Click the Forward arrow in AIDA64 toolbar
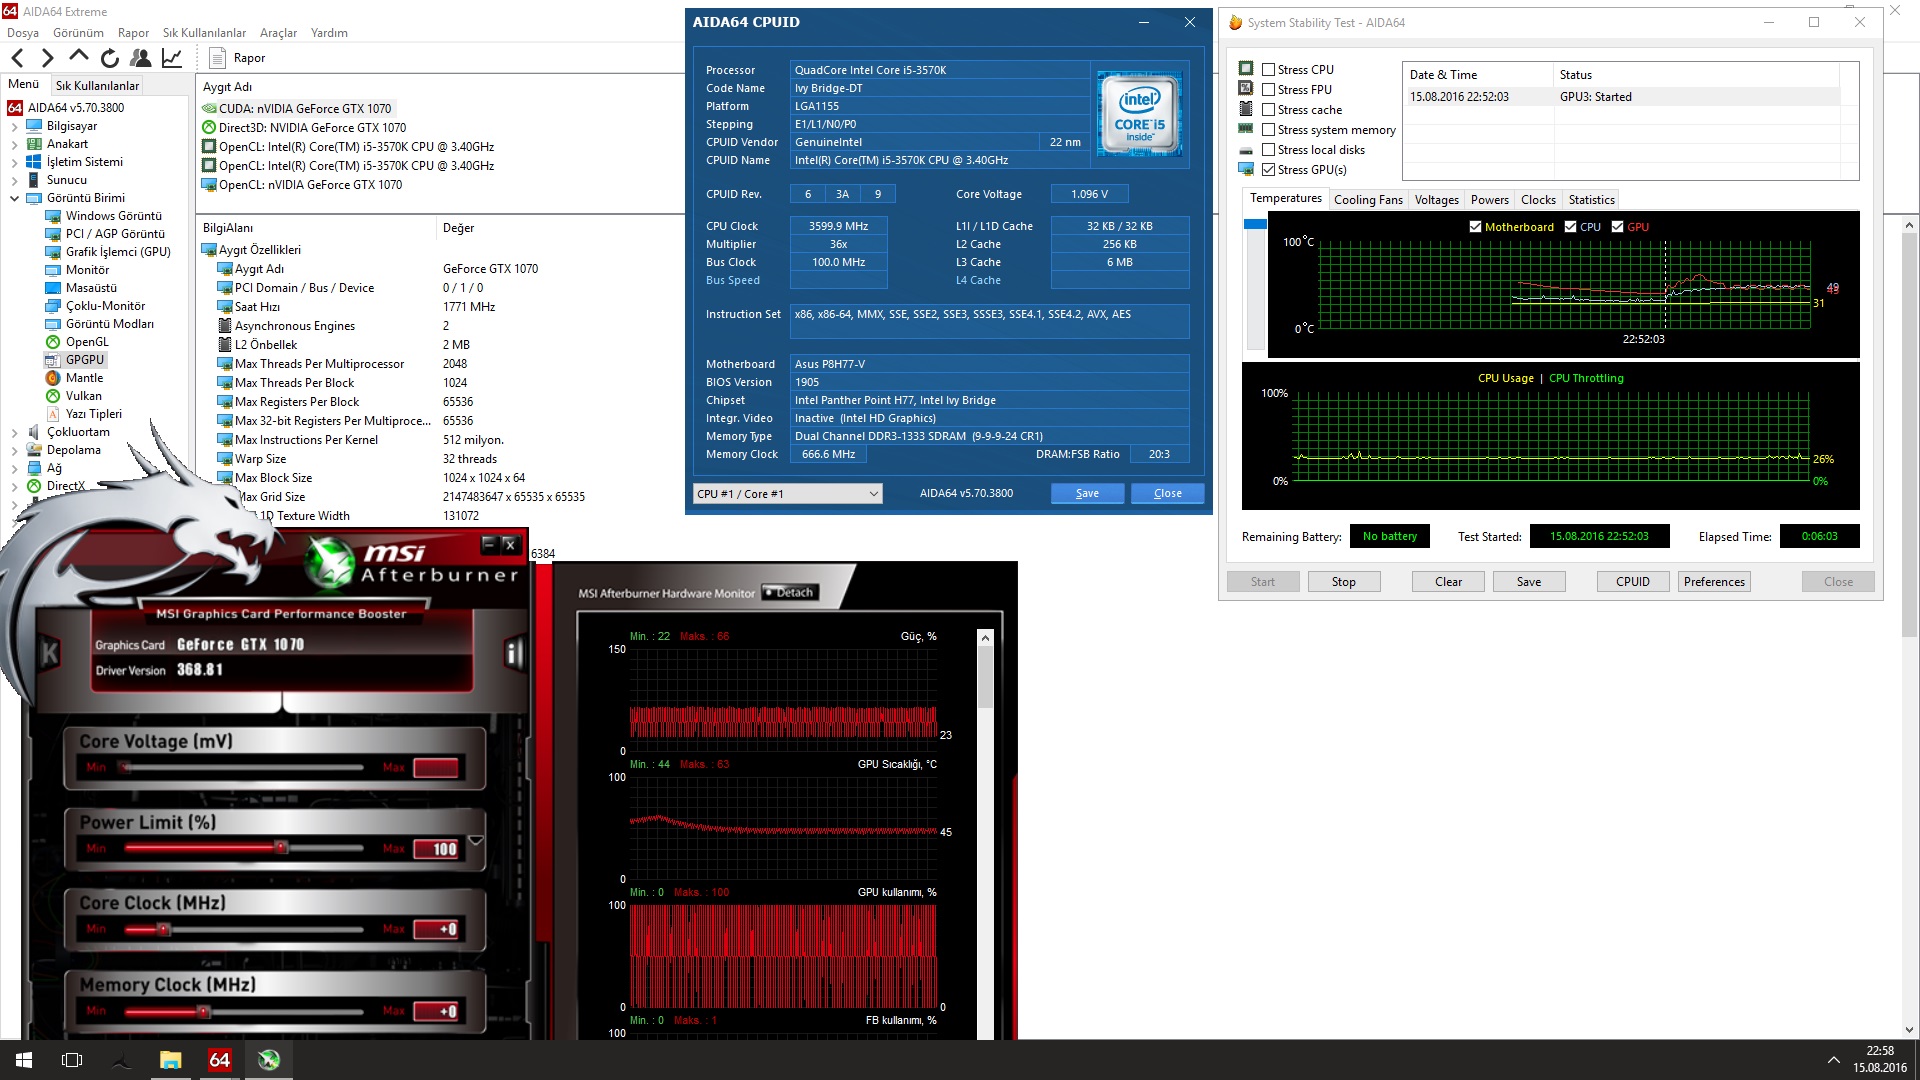Viewport: 1920px width, 1080px height. [x=47, y=59]
